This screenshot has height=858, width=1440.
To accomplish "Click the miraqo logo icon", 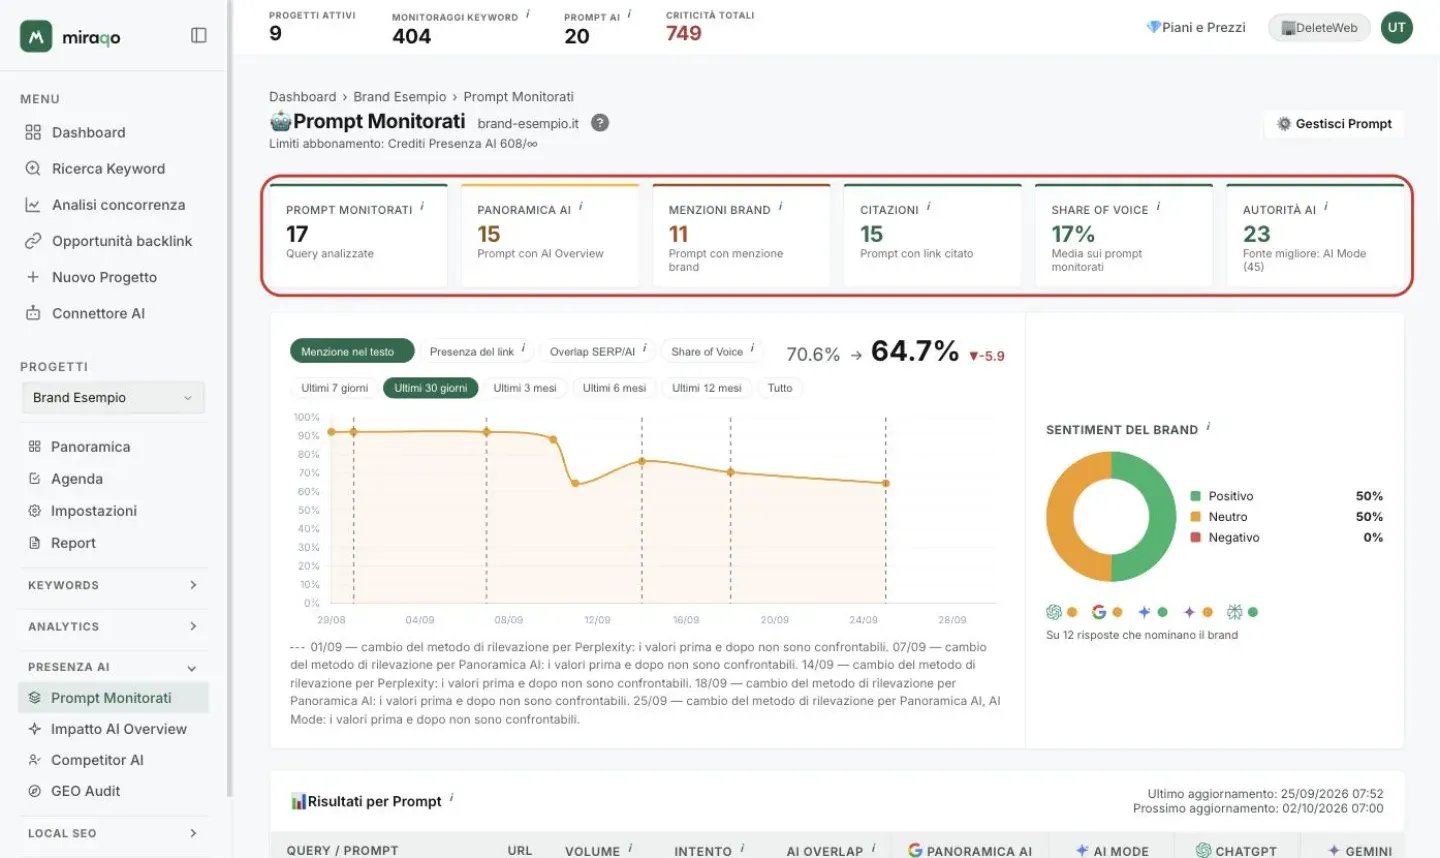I will click(x=36, y=37).
